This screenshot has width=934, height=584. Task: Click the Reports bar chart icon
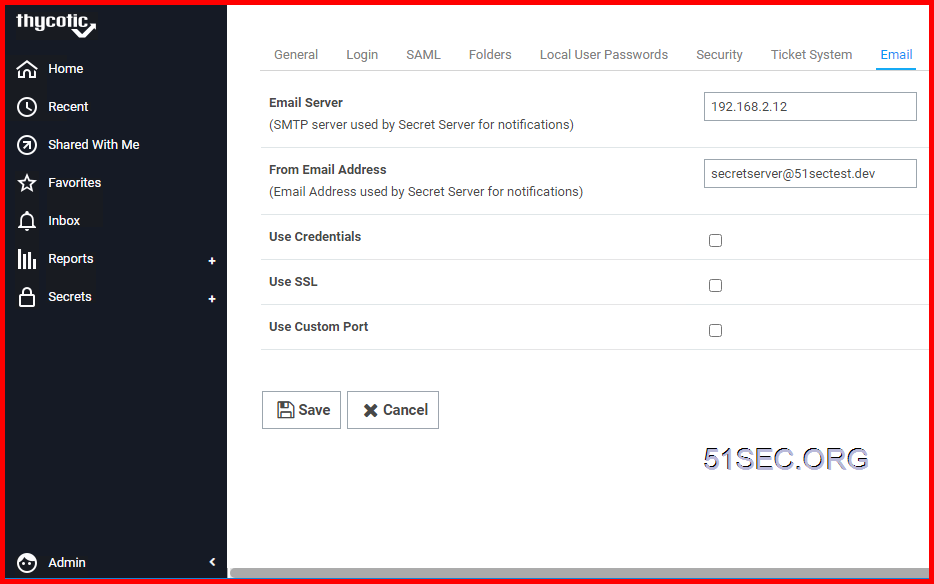point(27,259)
